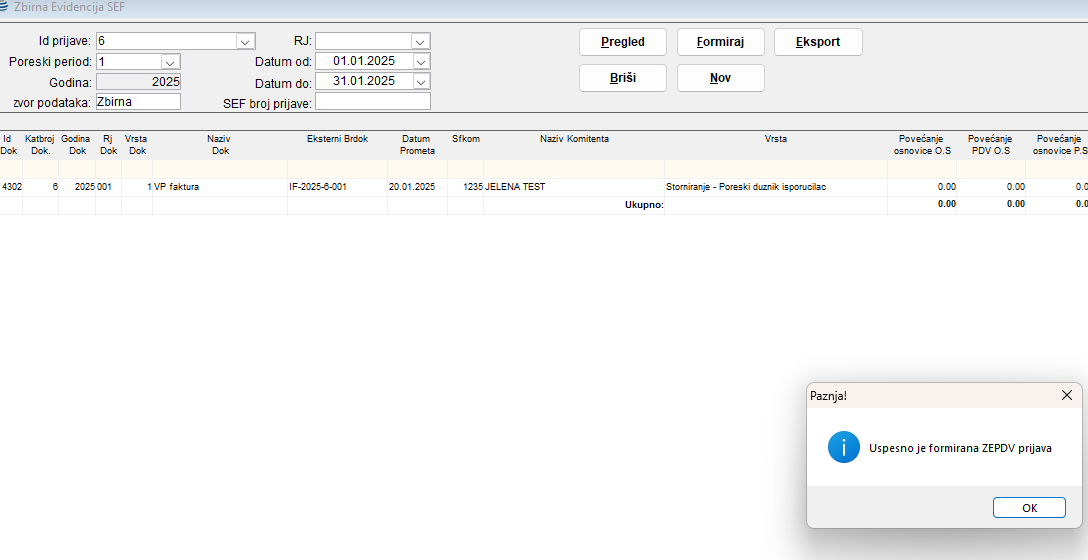Viewport: 1088px width, 560px height.
Task: Click the Godina field showing 2025
Action: (x=138, y=82)
